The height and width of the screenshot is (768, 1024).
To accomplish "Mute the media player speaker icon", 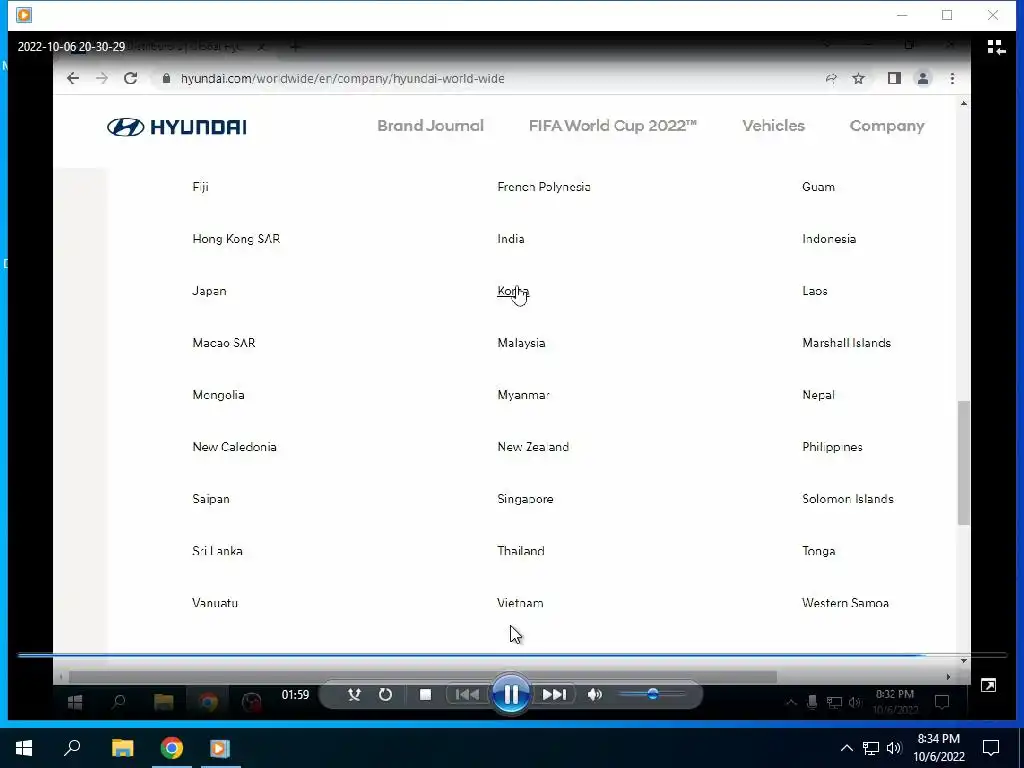I will (594, 694).
